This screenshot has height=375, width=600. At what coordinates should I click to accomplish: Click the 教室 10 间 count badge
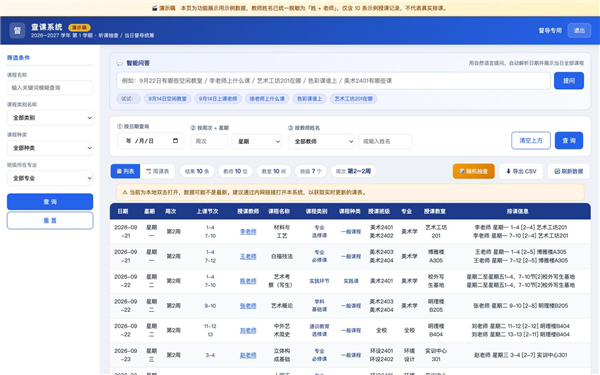point(274,171)
